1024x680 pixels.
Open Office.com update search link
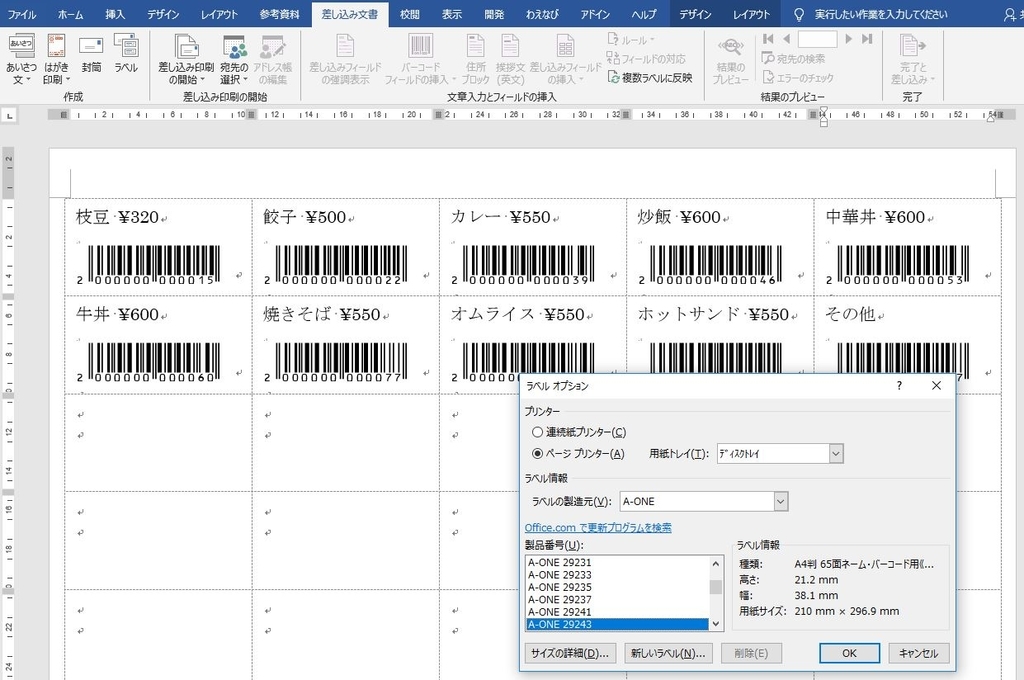click(x=598, y=527)
